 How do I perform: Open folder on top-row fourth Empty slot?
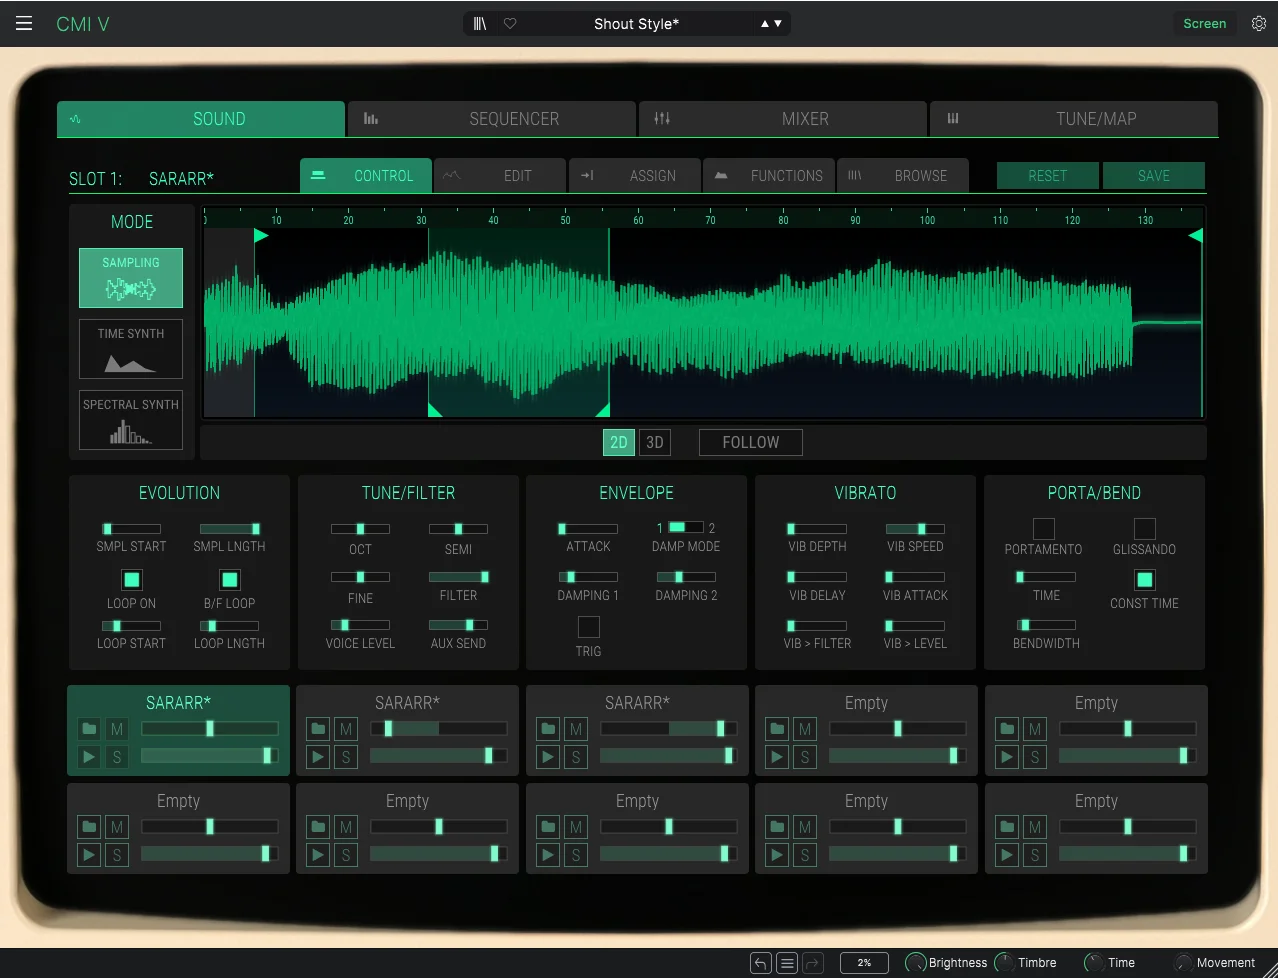click(x=777, y=729)
